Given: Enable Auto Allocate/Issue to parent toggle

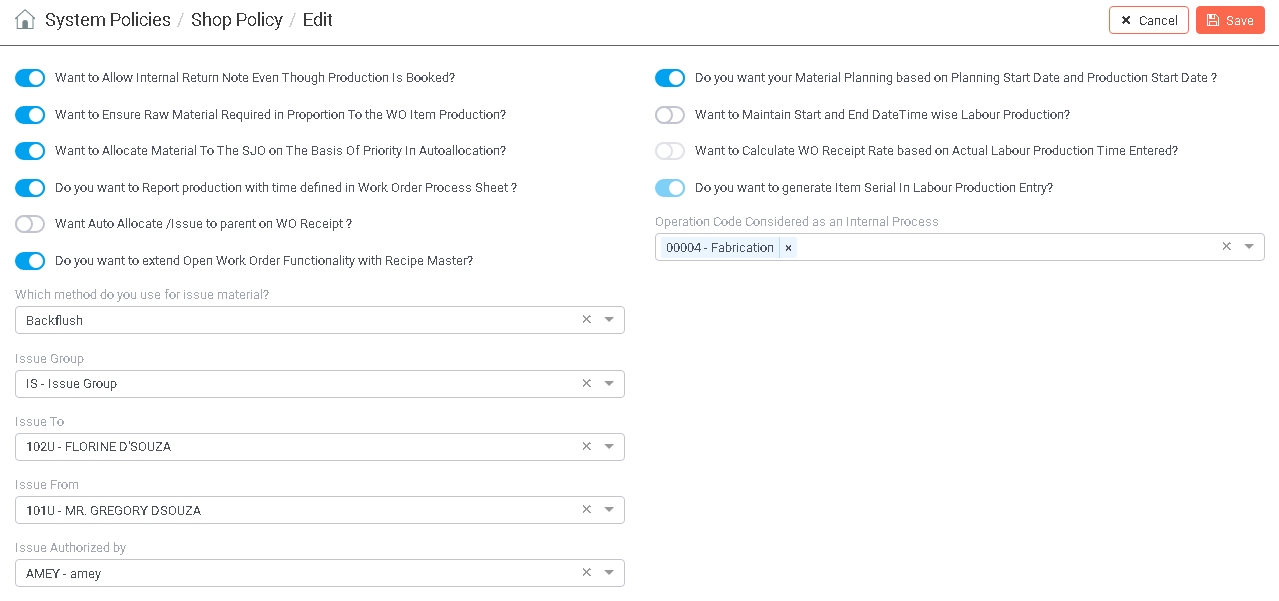Looking at the screenshot, I should [x=30, y=224].
